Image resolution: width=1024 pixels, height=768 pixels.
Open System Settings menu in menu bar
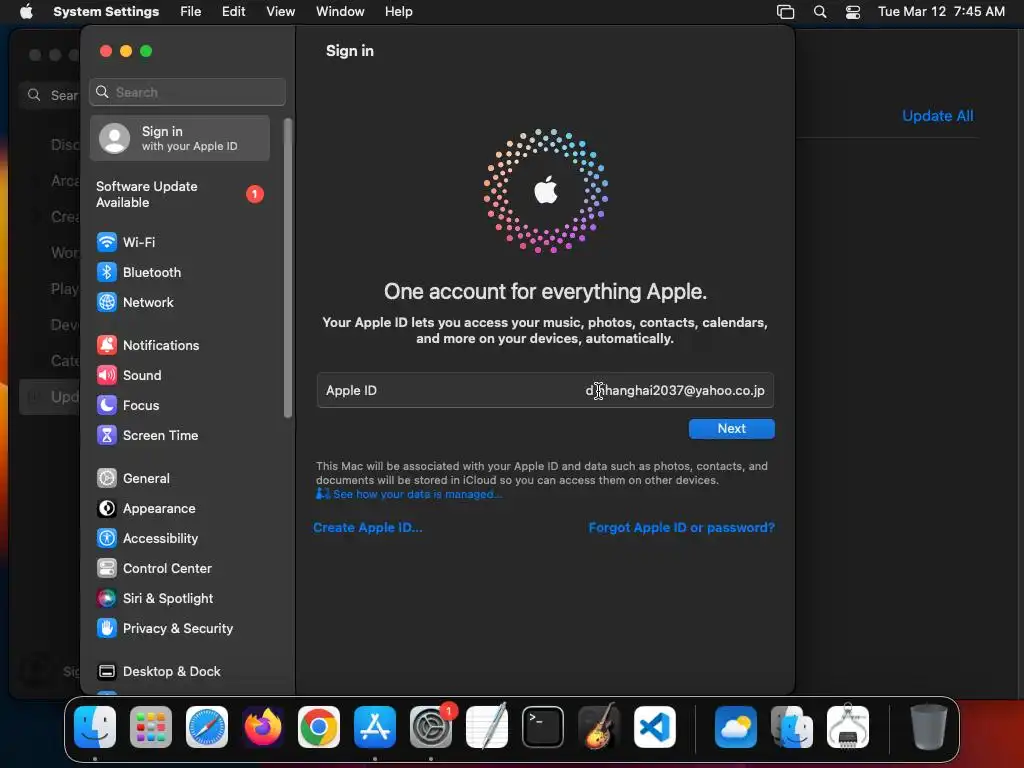106,12
